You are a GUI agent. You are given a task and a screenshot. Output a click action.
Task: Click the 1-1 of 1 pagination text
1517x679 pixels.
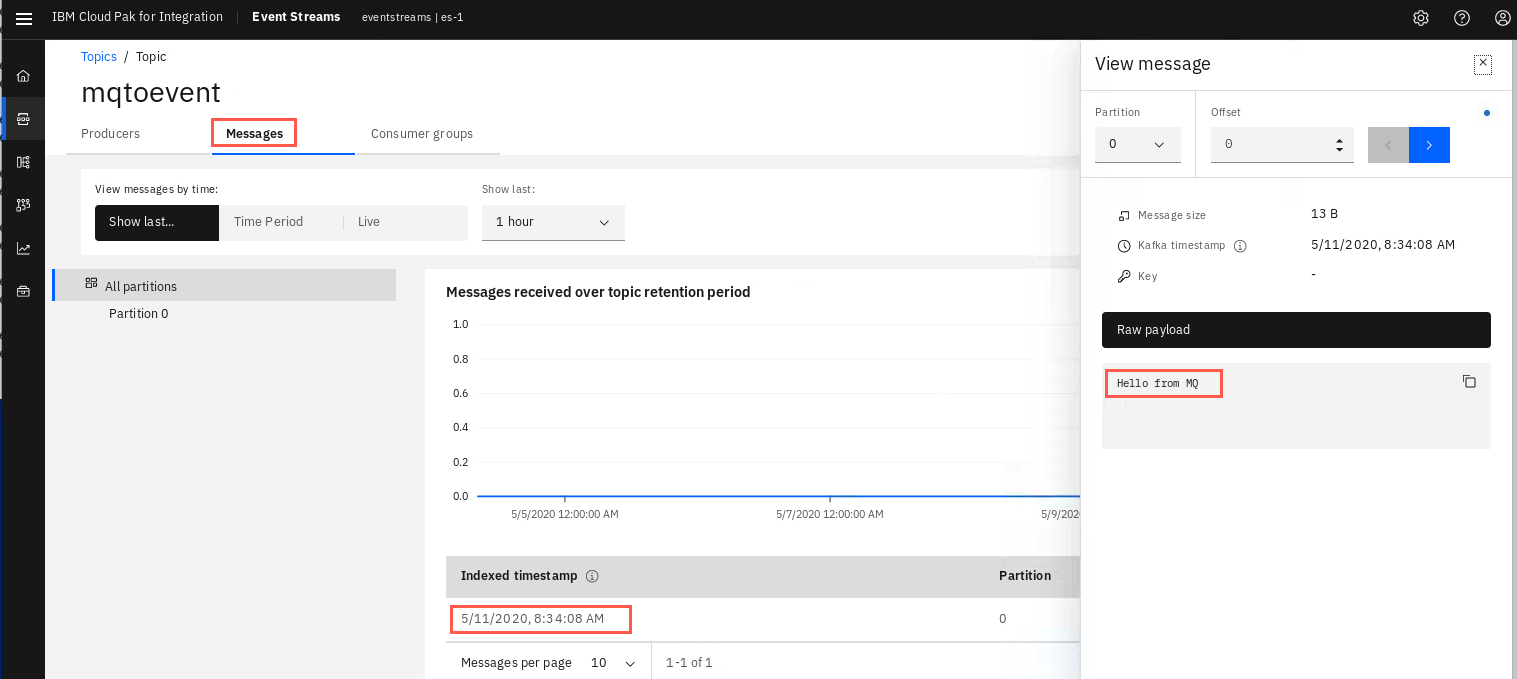(x=689, y=663)
